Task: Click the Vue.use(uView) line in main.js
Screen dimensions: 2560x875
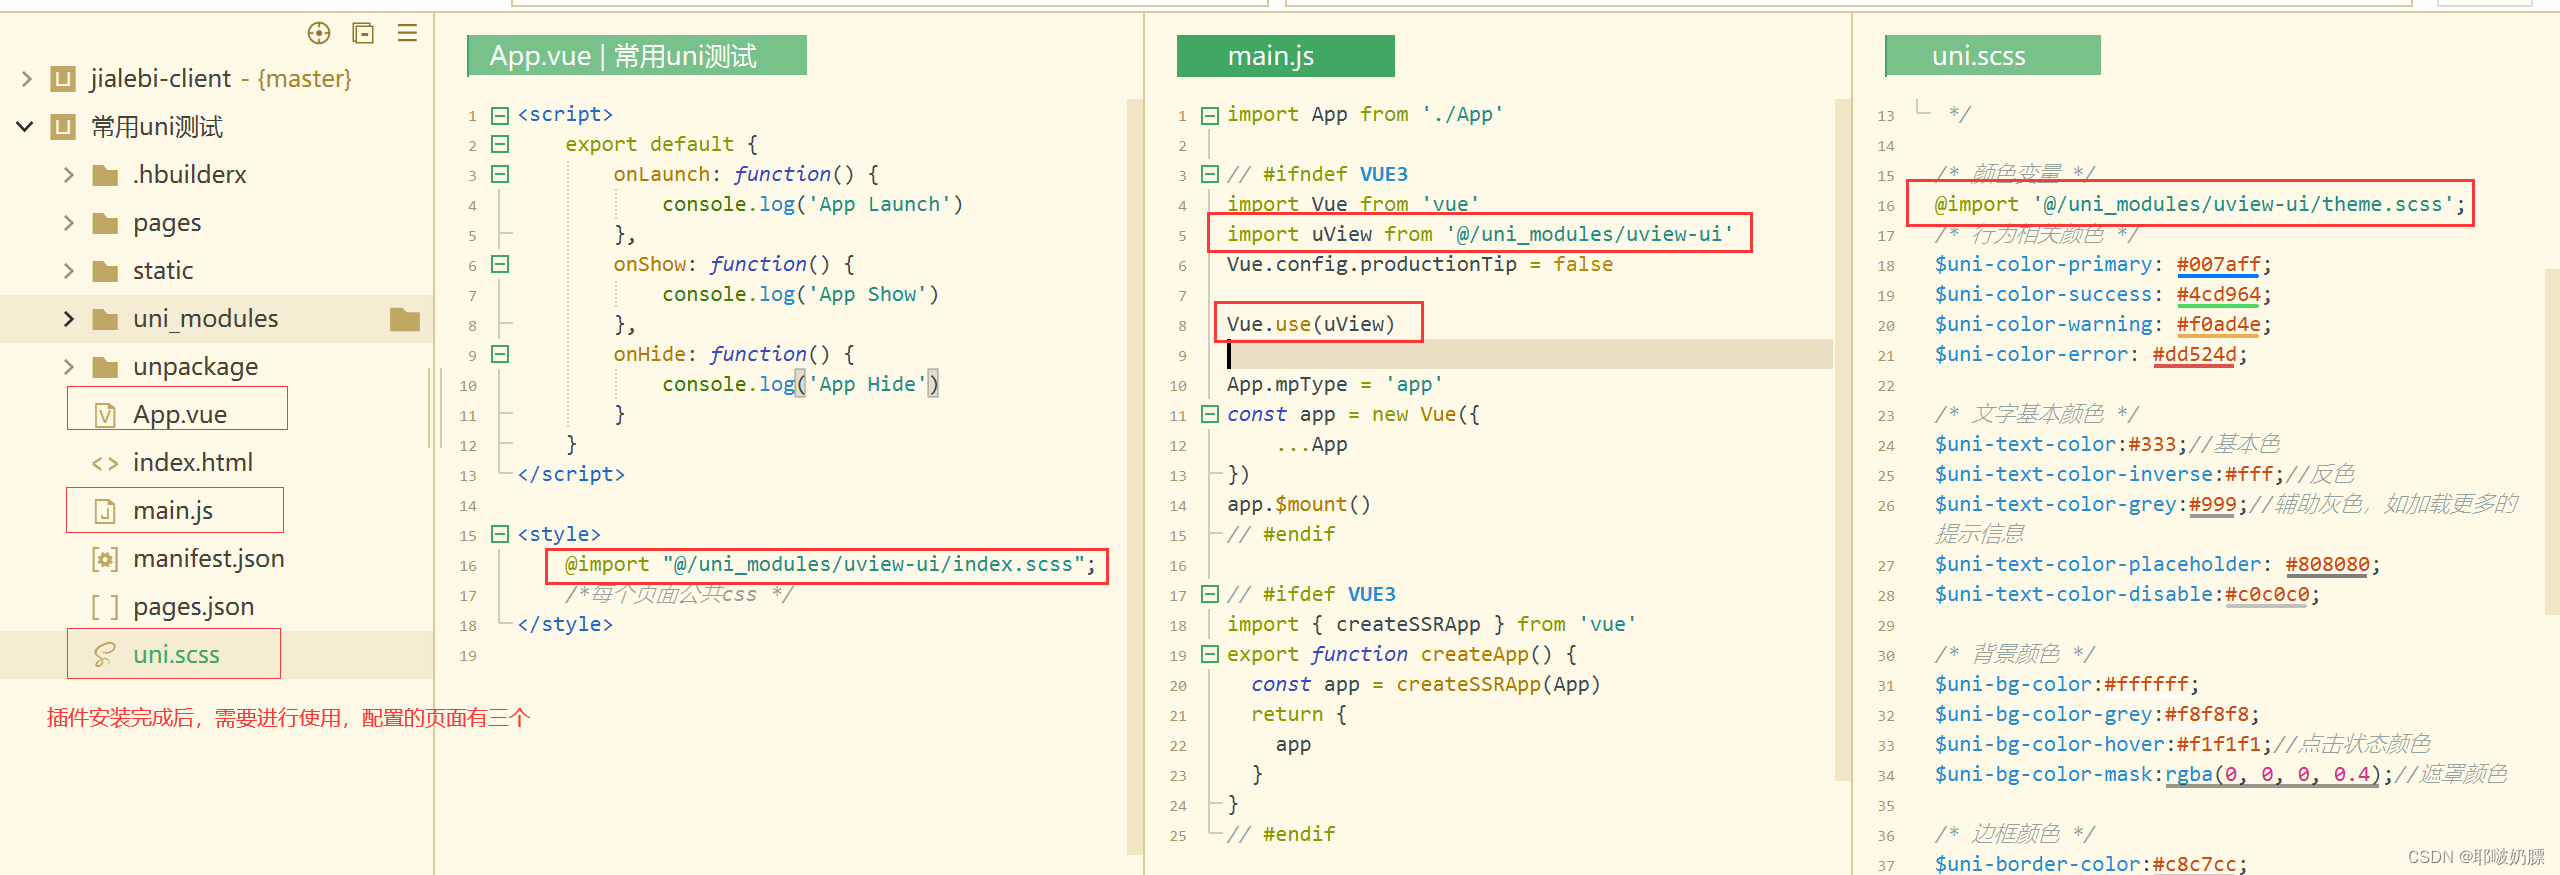Action: pos(1310,324)
